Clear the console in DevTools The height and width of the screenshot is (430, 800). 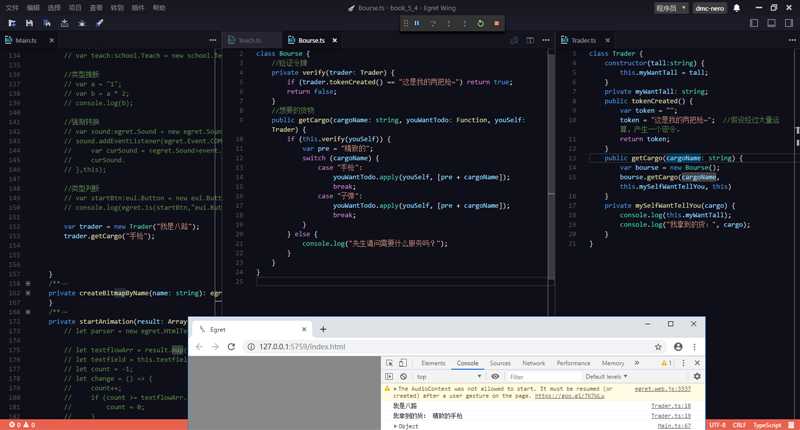(404, 376)
